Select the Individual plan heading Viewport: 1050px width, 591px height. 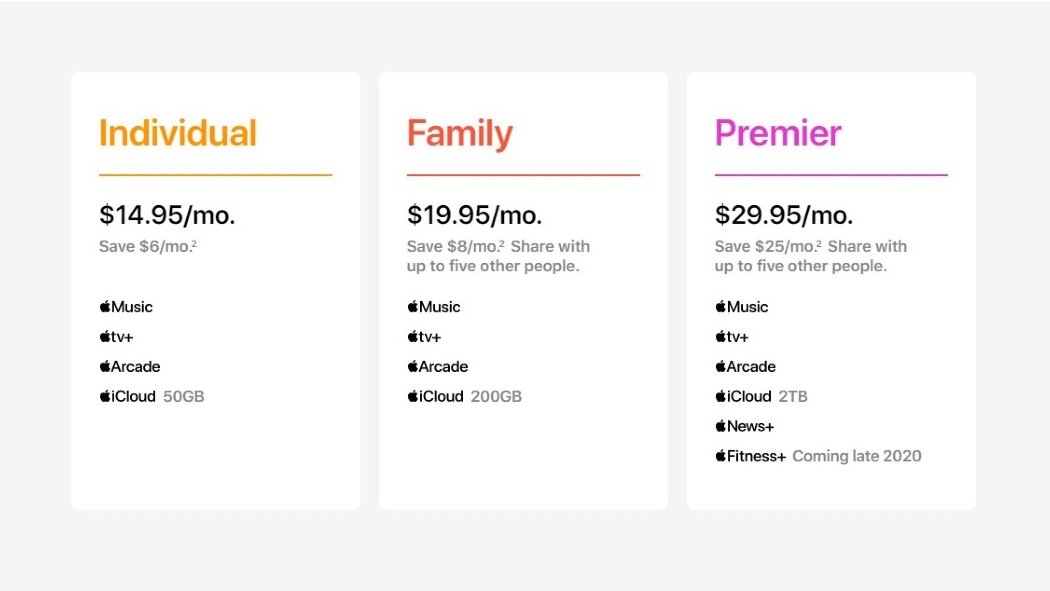click(x=178, y=133)
